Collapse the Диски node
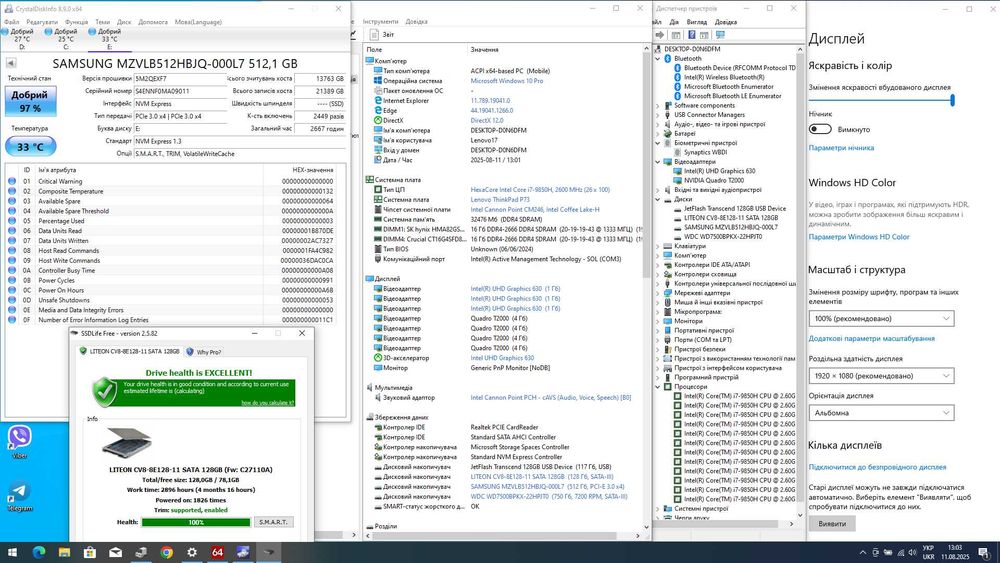Screen dimensions: 1000x563 pyautogui.click(x=658, y=199)
